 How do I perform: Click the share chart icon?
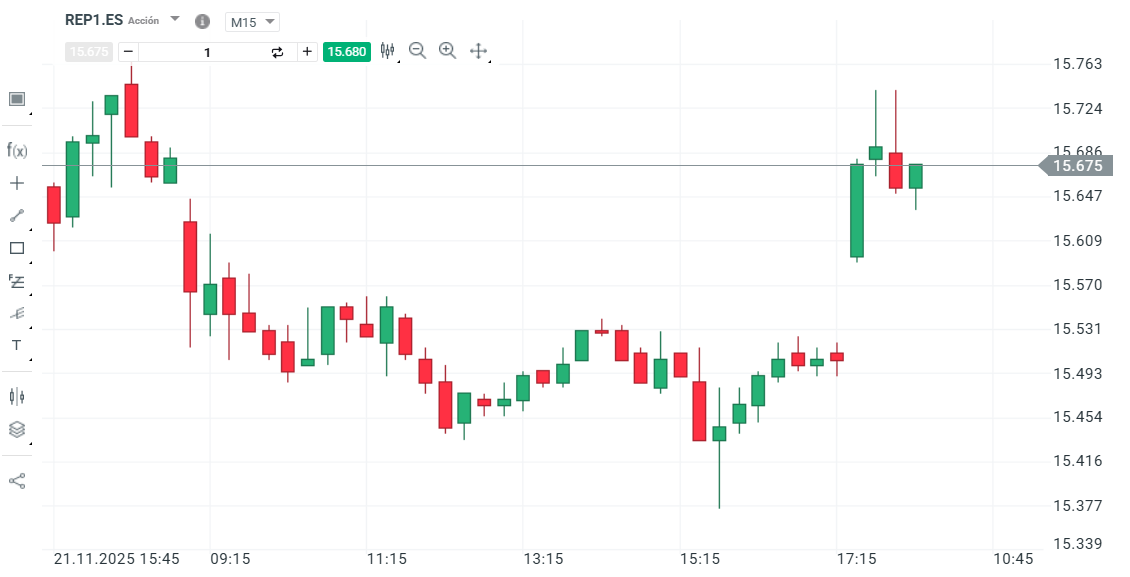[x=16, y=481]
